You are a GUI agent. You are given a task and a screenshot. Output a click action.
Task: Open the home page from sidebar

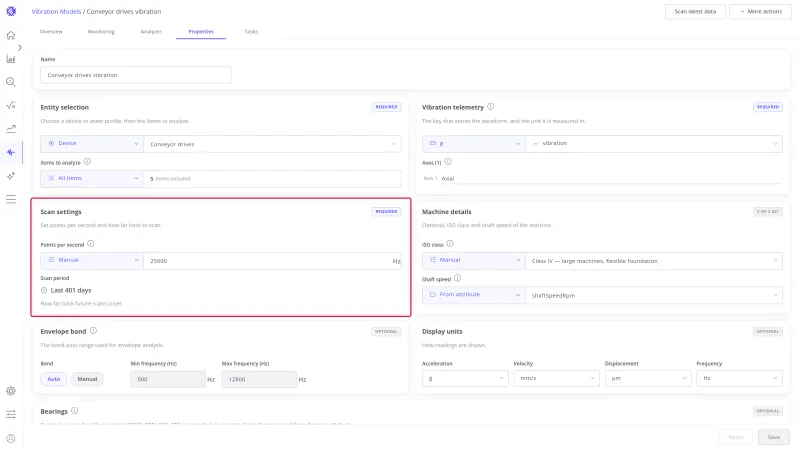[11, 35]
